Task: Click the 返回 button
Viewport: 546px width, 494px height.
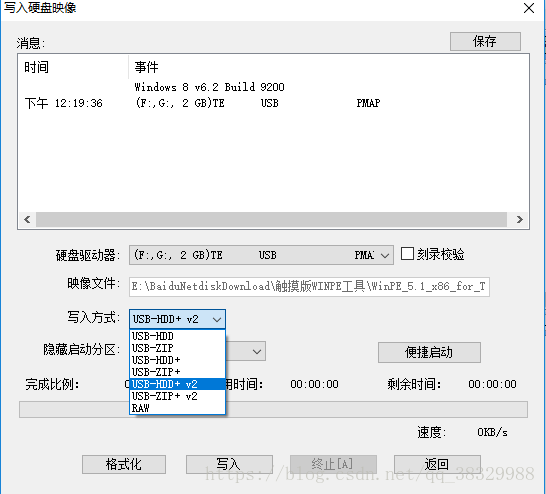Action: 437,464
